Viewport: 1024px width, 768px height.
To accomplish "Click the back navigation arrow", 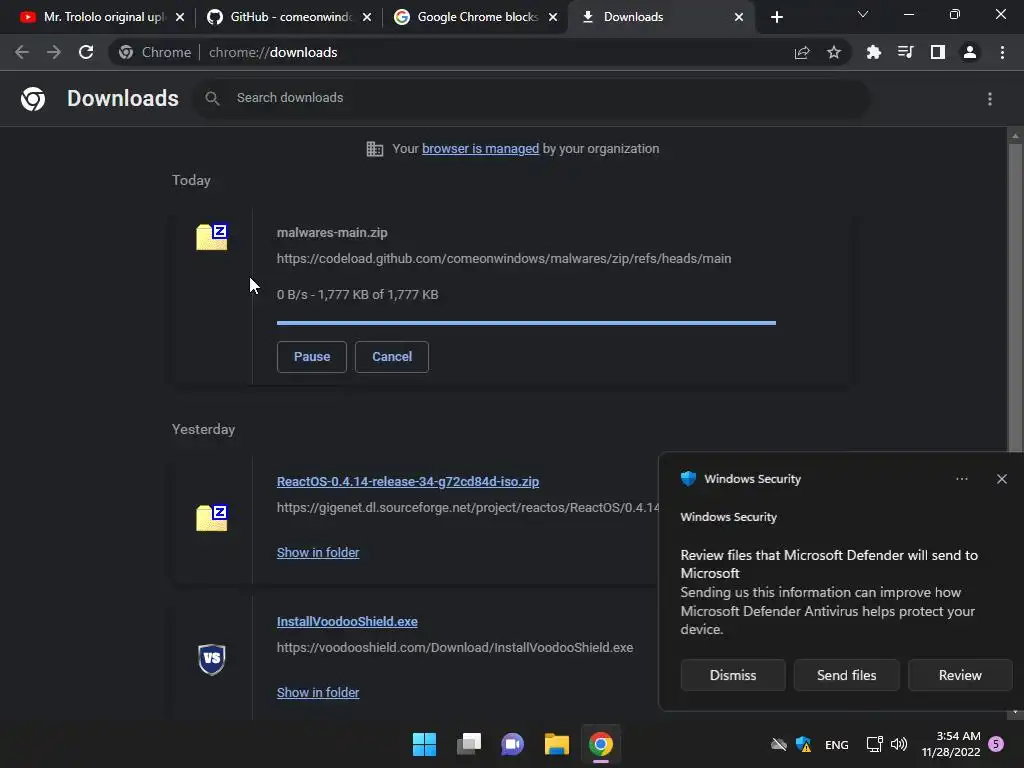I will click(22, 52).
